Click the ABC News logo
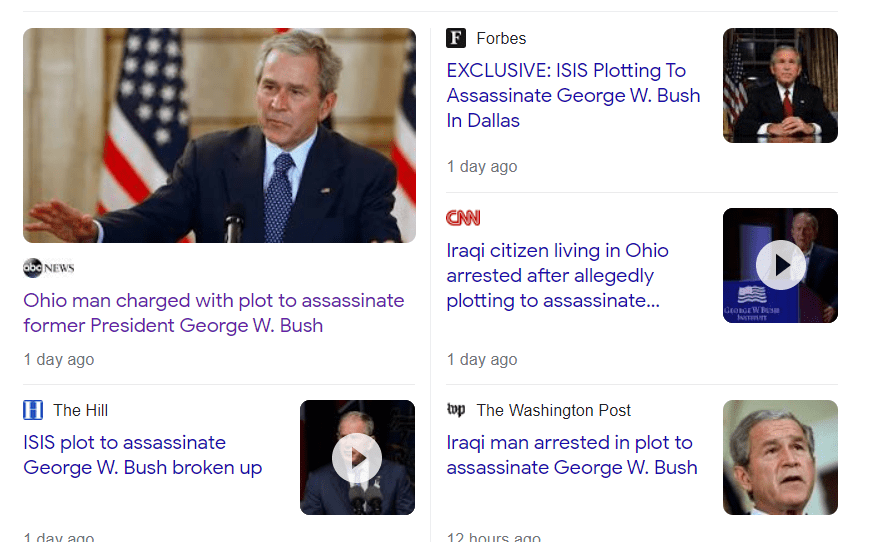 (x=48, y=268)
